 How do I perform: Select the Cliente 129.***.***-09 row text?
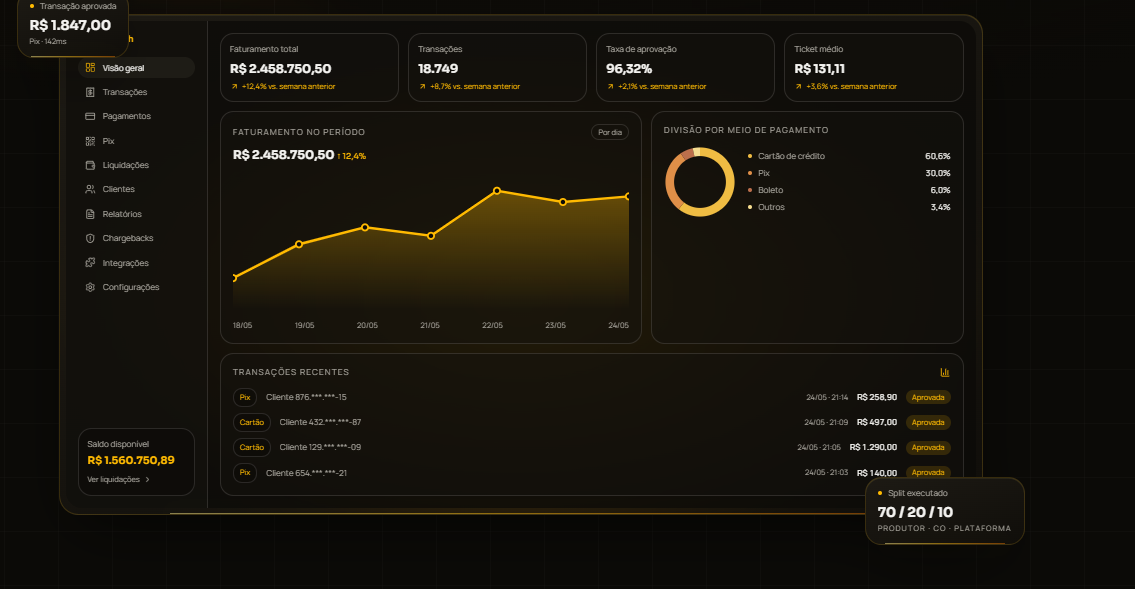click(320, 447)
